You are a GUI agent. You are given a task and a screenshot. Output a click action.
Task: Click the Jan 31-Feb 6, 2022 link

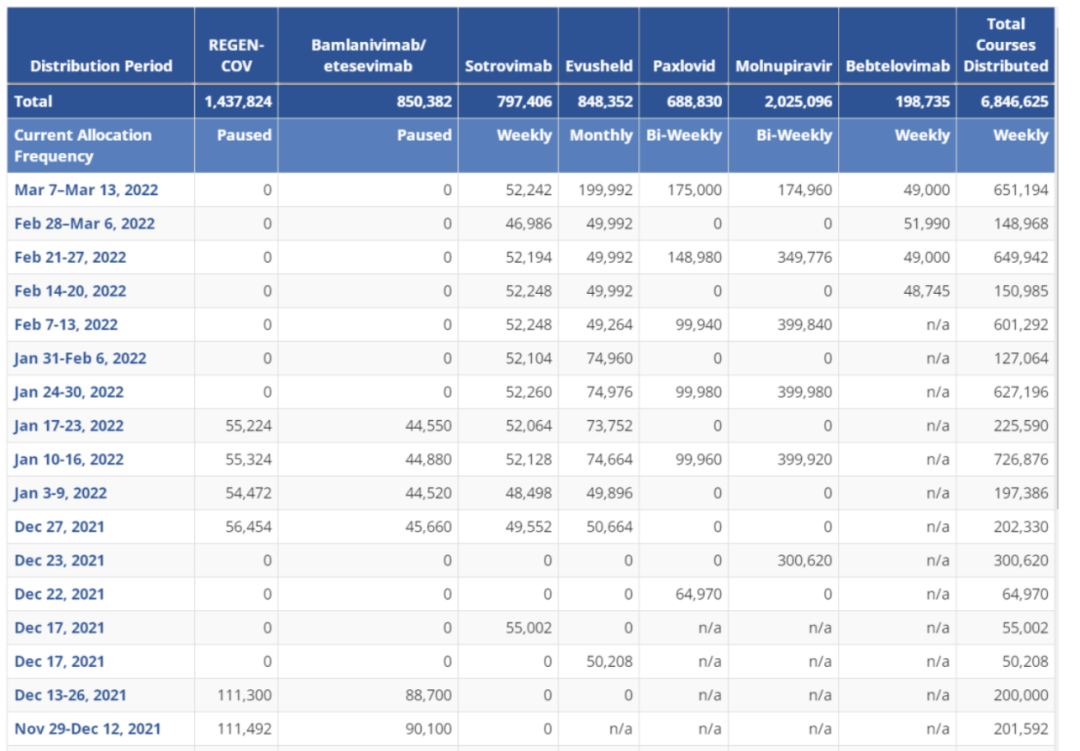[80, 358]
